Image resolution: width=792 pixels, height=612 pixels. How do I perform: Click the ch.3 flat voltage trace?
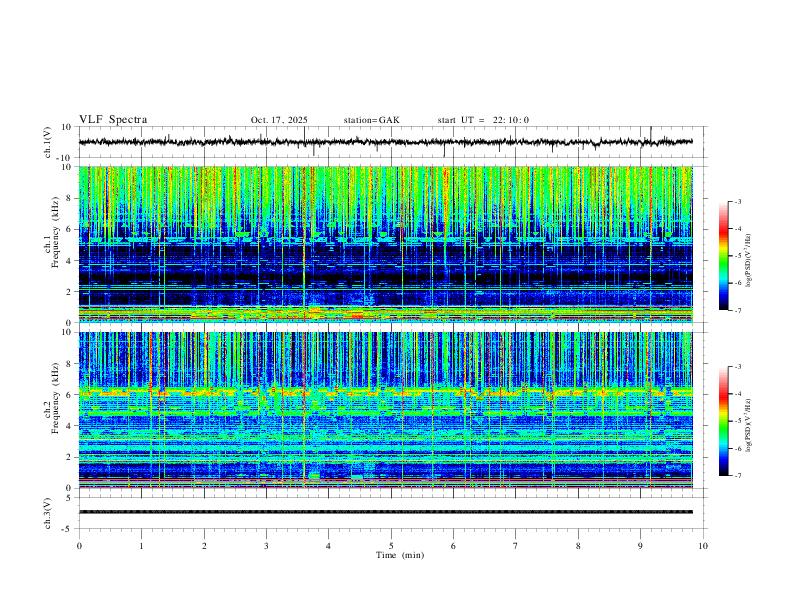(386, 512)
